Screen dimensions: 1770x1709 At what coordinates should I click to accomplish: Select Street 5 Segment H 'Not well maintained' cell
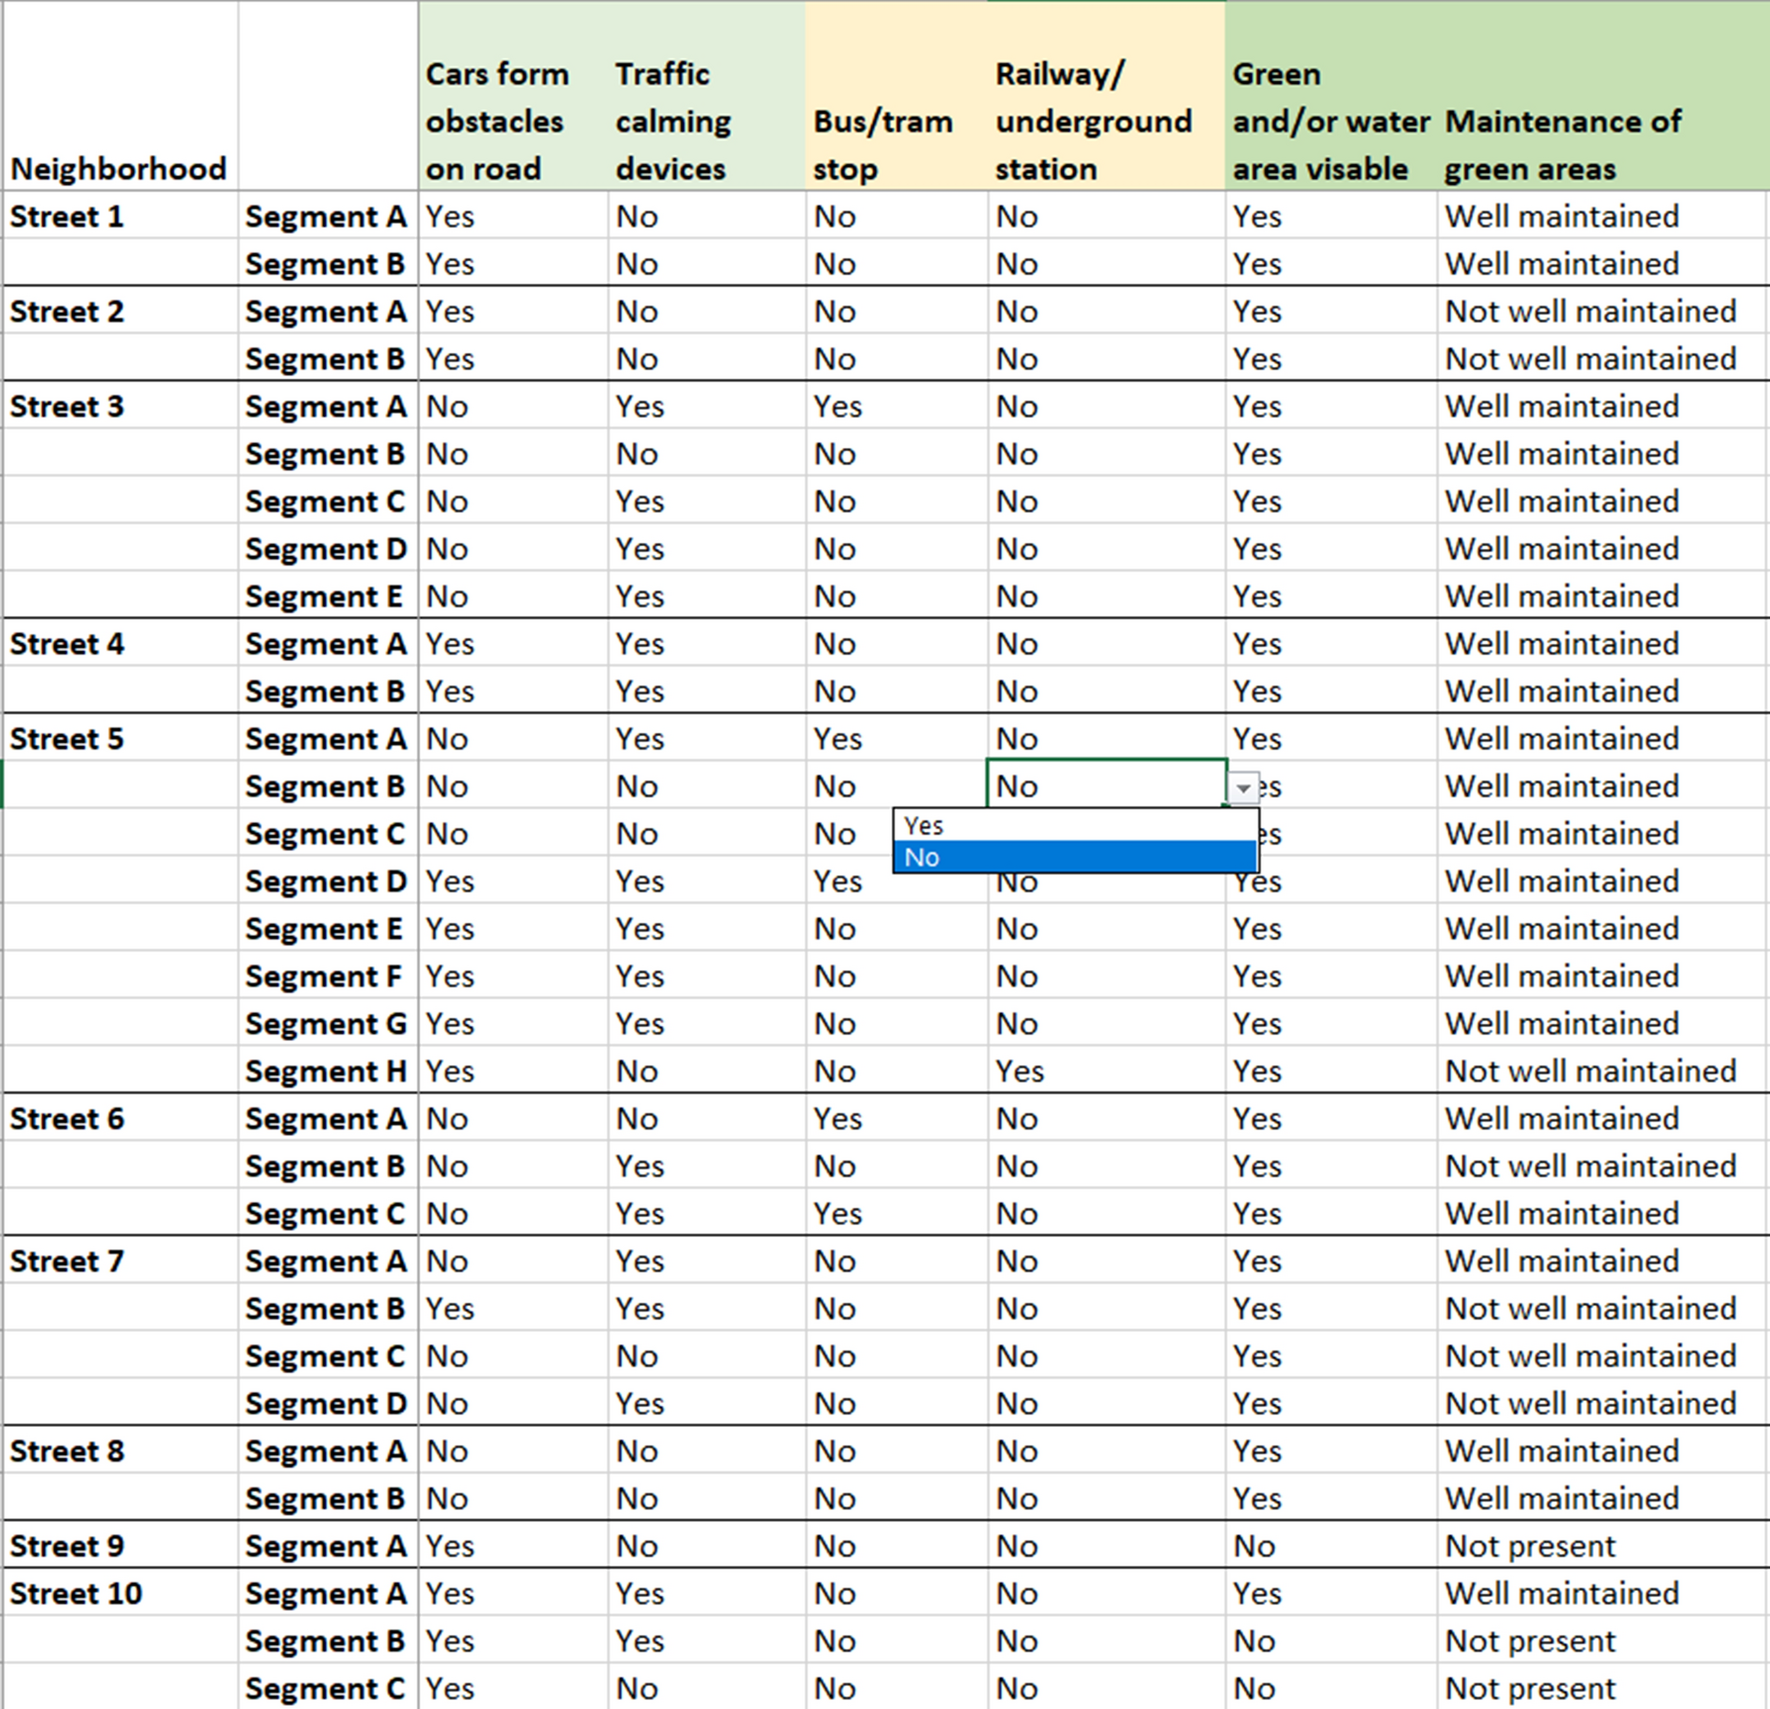pos(1602,1071)
